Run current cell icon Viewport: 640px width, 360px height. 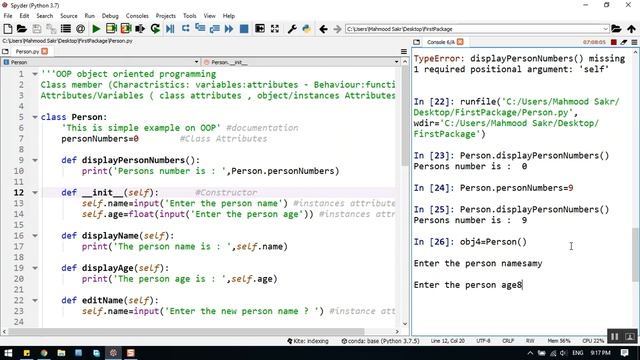click(111, 29)
